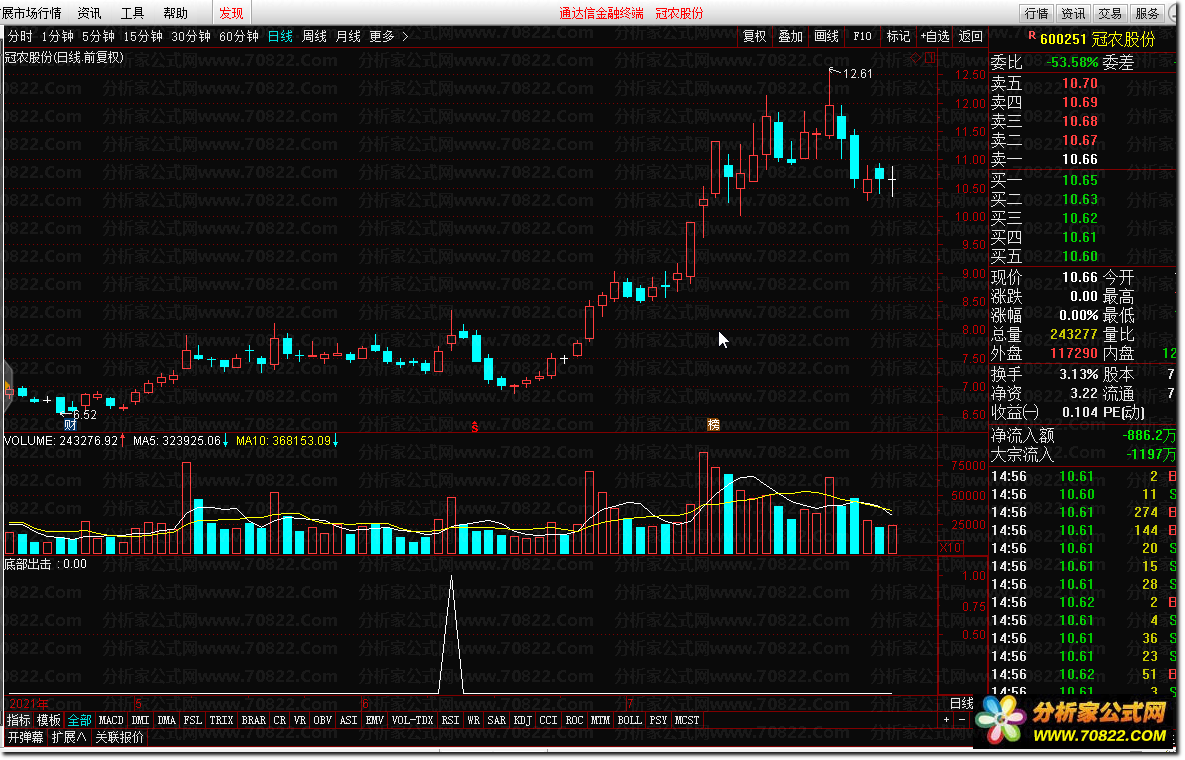1185x760 pixels.
Task: Click the small diamond icon at chart top-right
Action: pyautogui.click(x=916, y=57)
